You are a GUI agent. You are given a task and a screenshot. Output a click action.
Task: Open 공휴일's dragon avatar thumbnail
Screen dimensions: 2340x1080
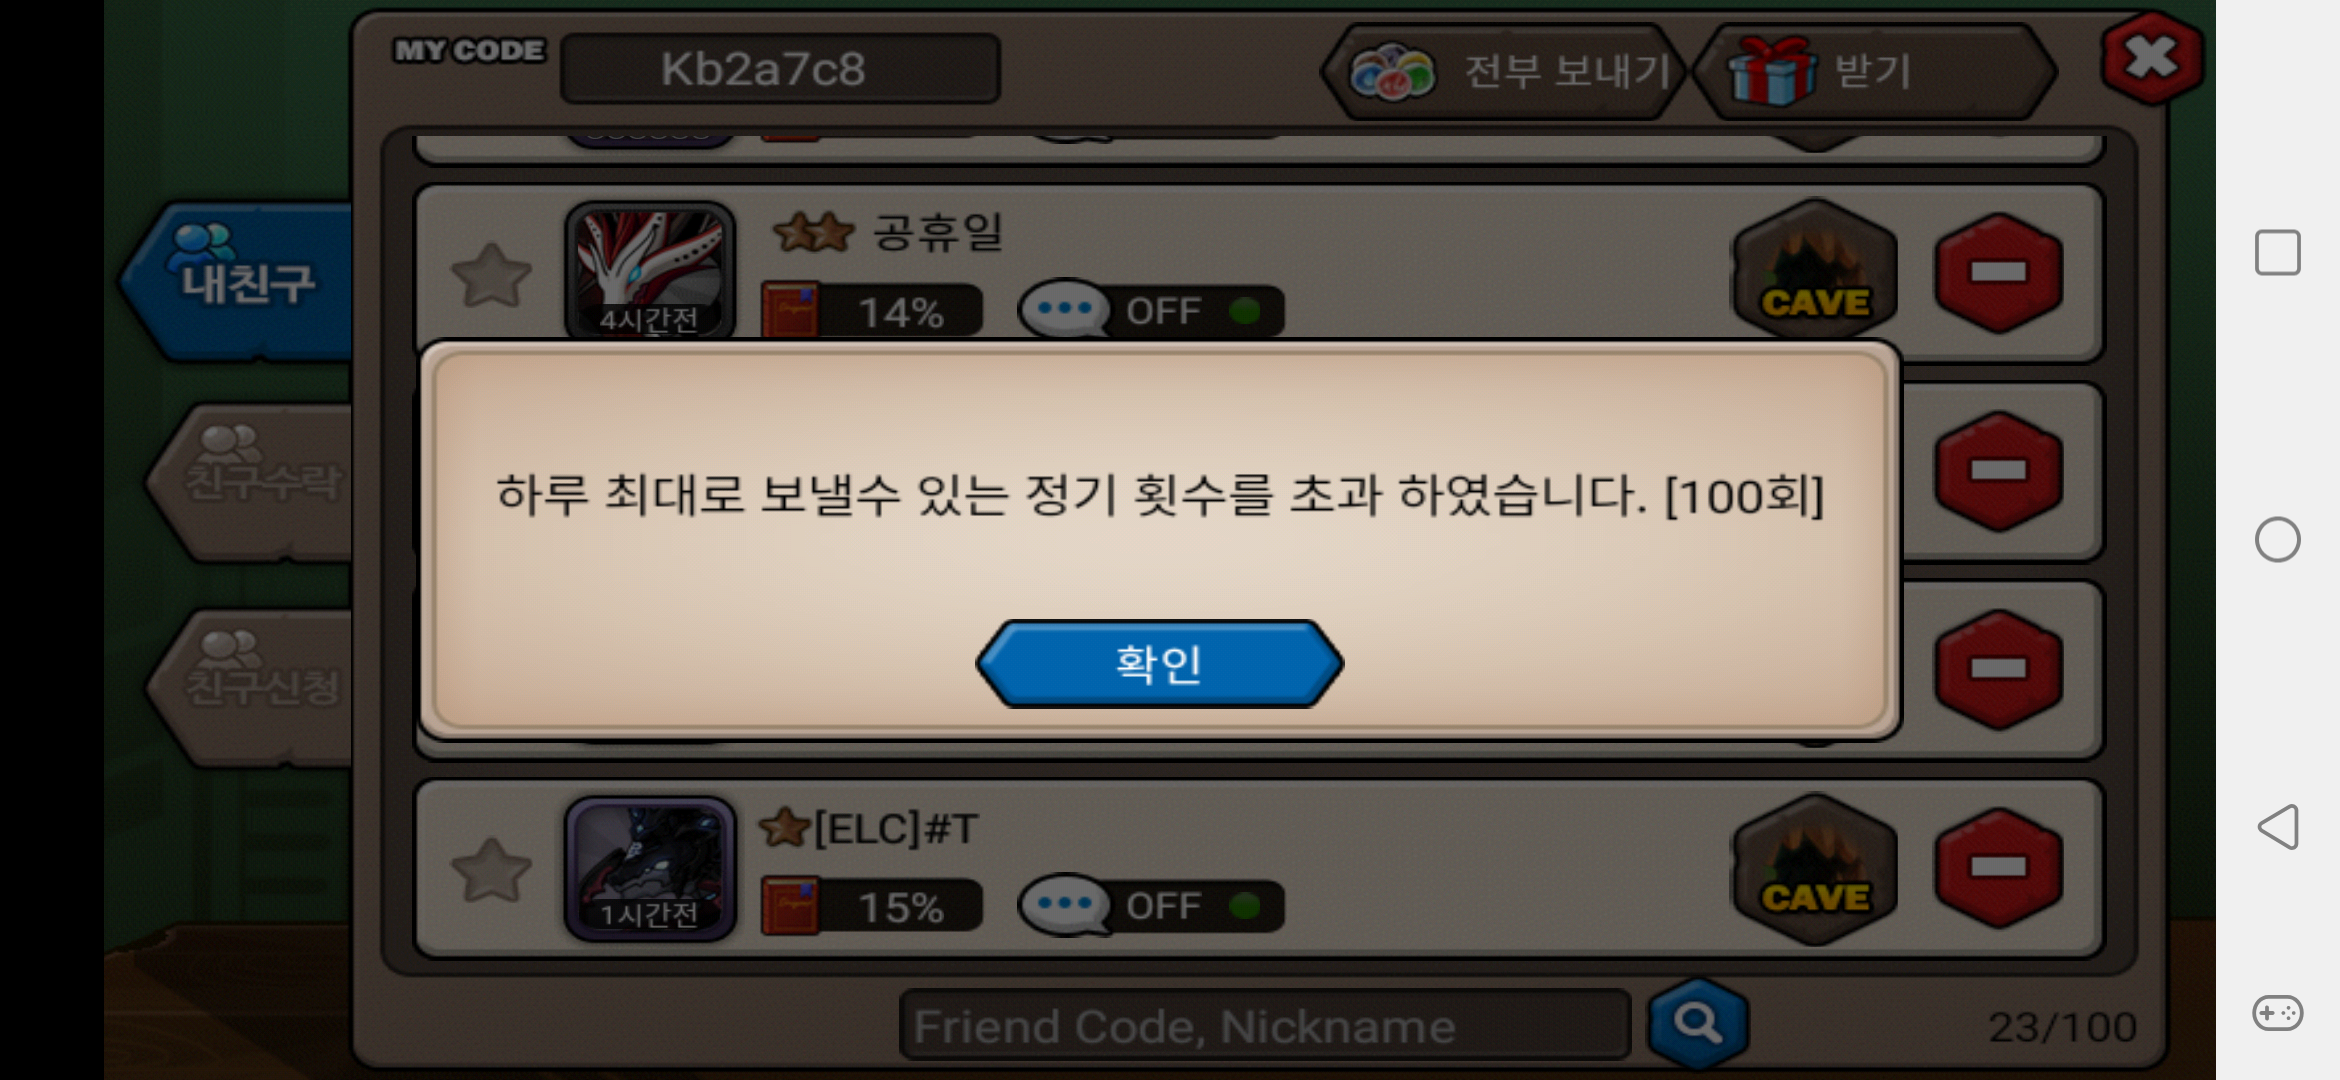pos(650,270)
